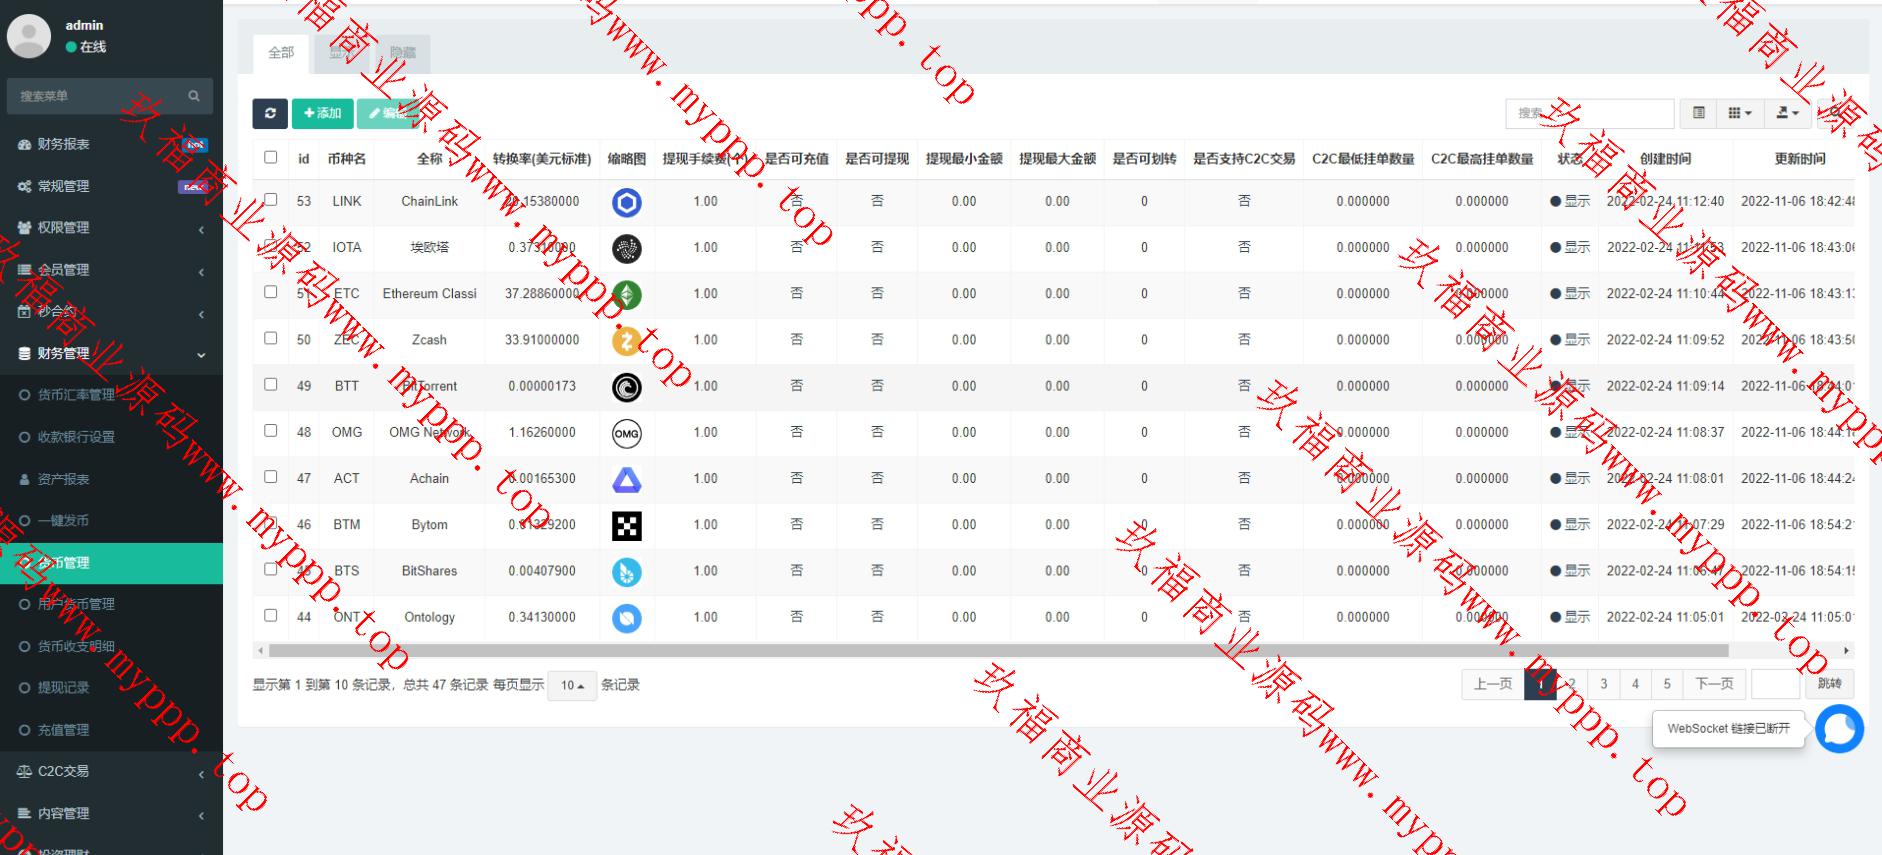Screen dimensions: 1882x855
Task: Click the BitTorrent coin thumbnail
Action: point(627,387)
